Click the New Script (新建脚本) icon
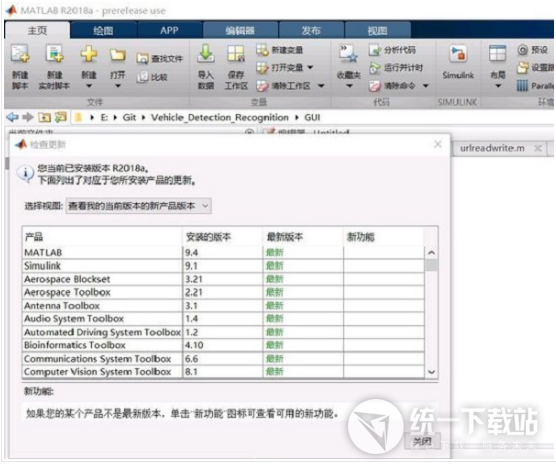This screenshot has width=556, height=472. point(20,54)
